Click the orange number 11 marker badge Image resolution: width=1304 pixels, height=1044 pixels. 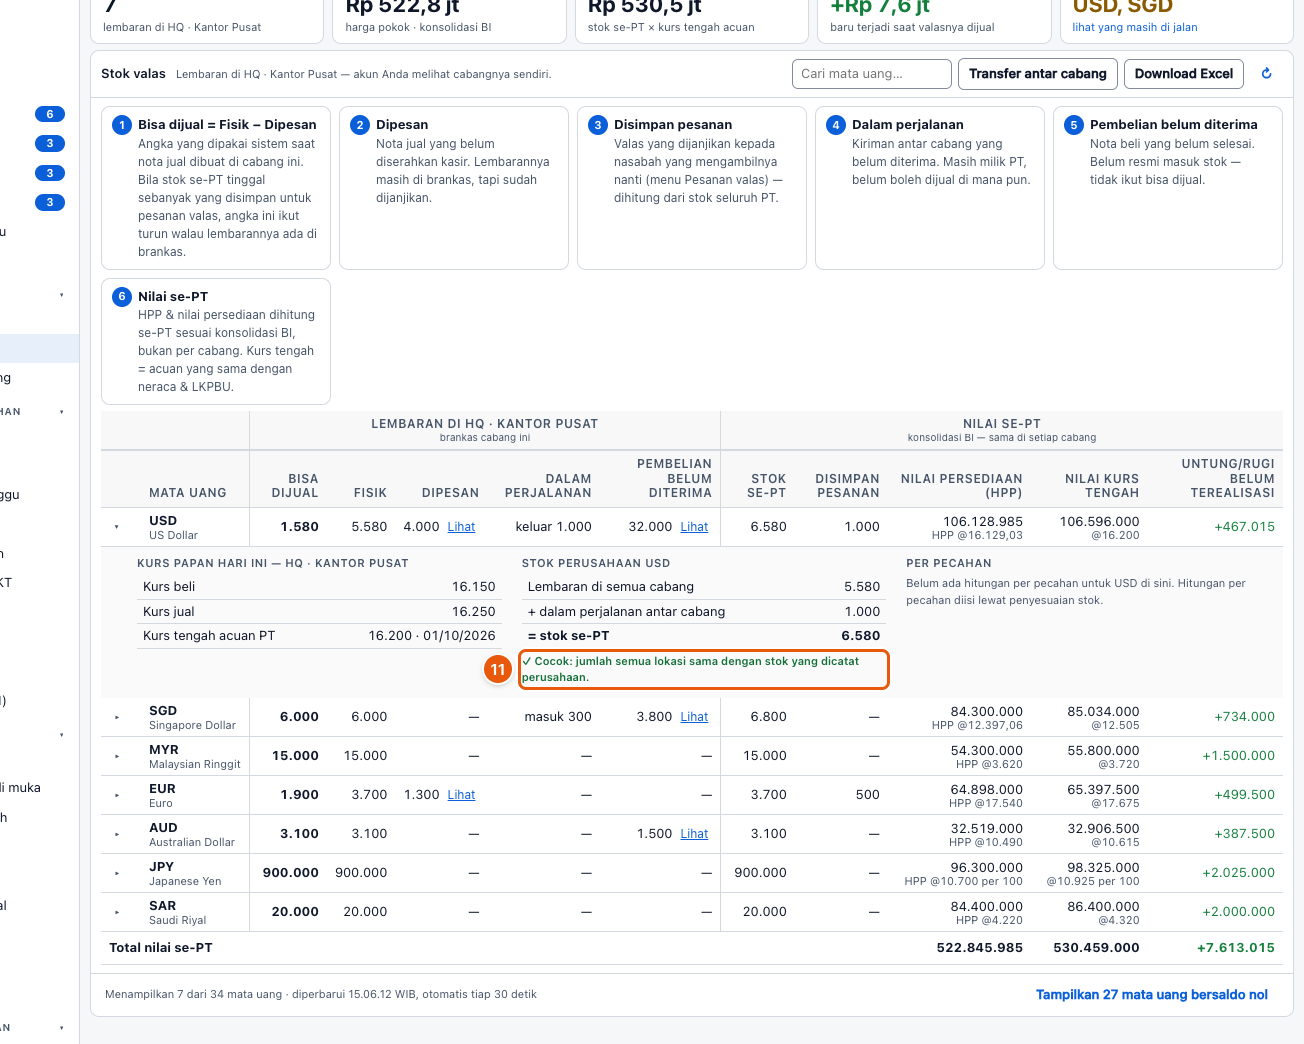click(497, 669)
